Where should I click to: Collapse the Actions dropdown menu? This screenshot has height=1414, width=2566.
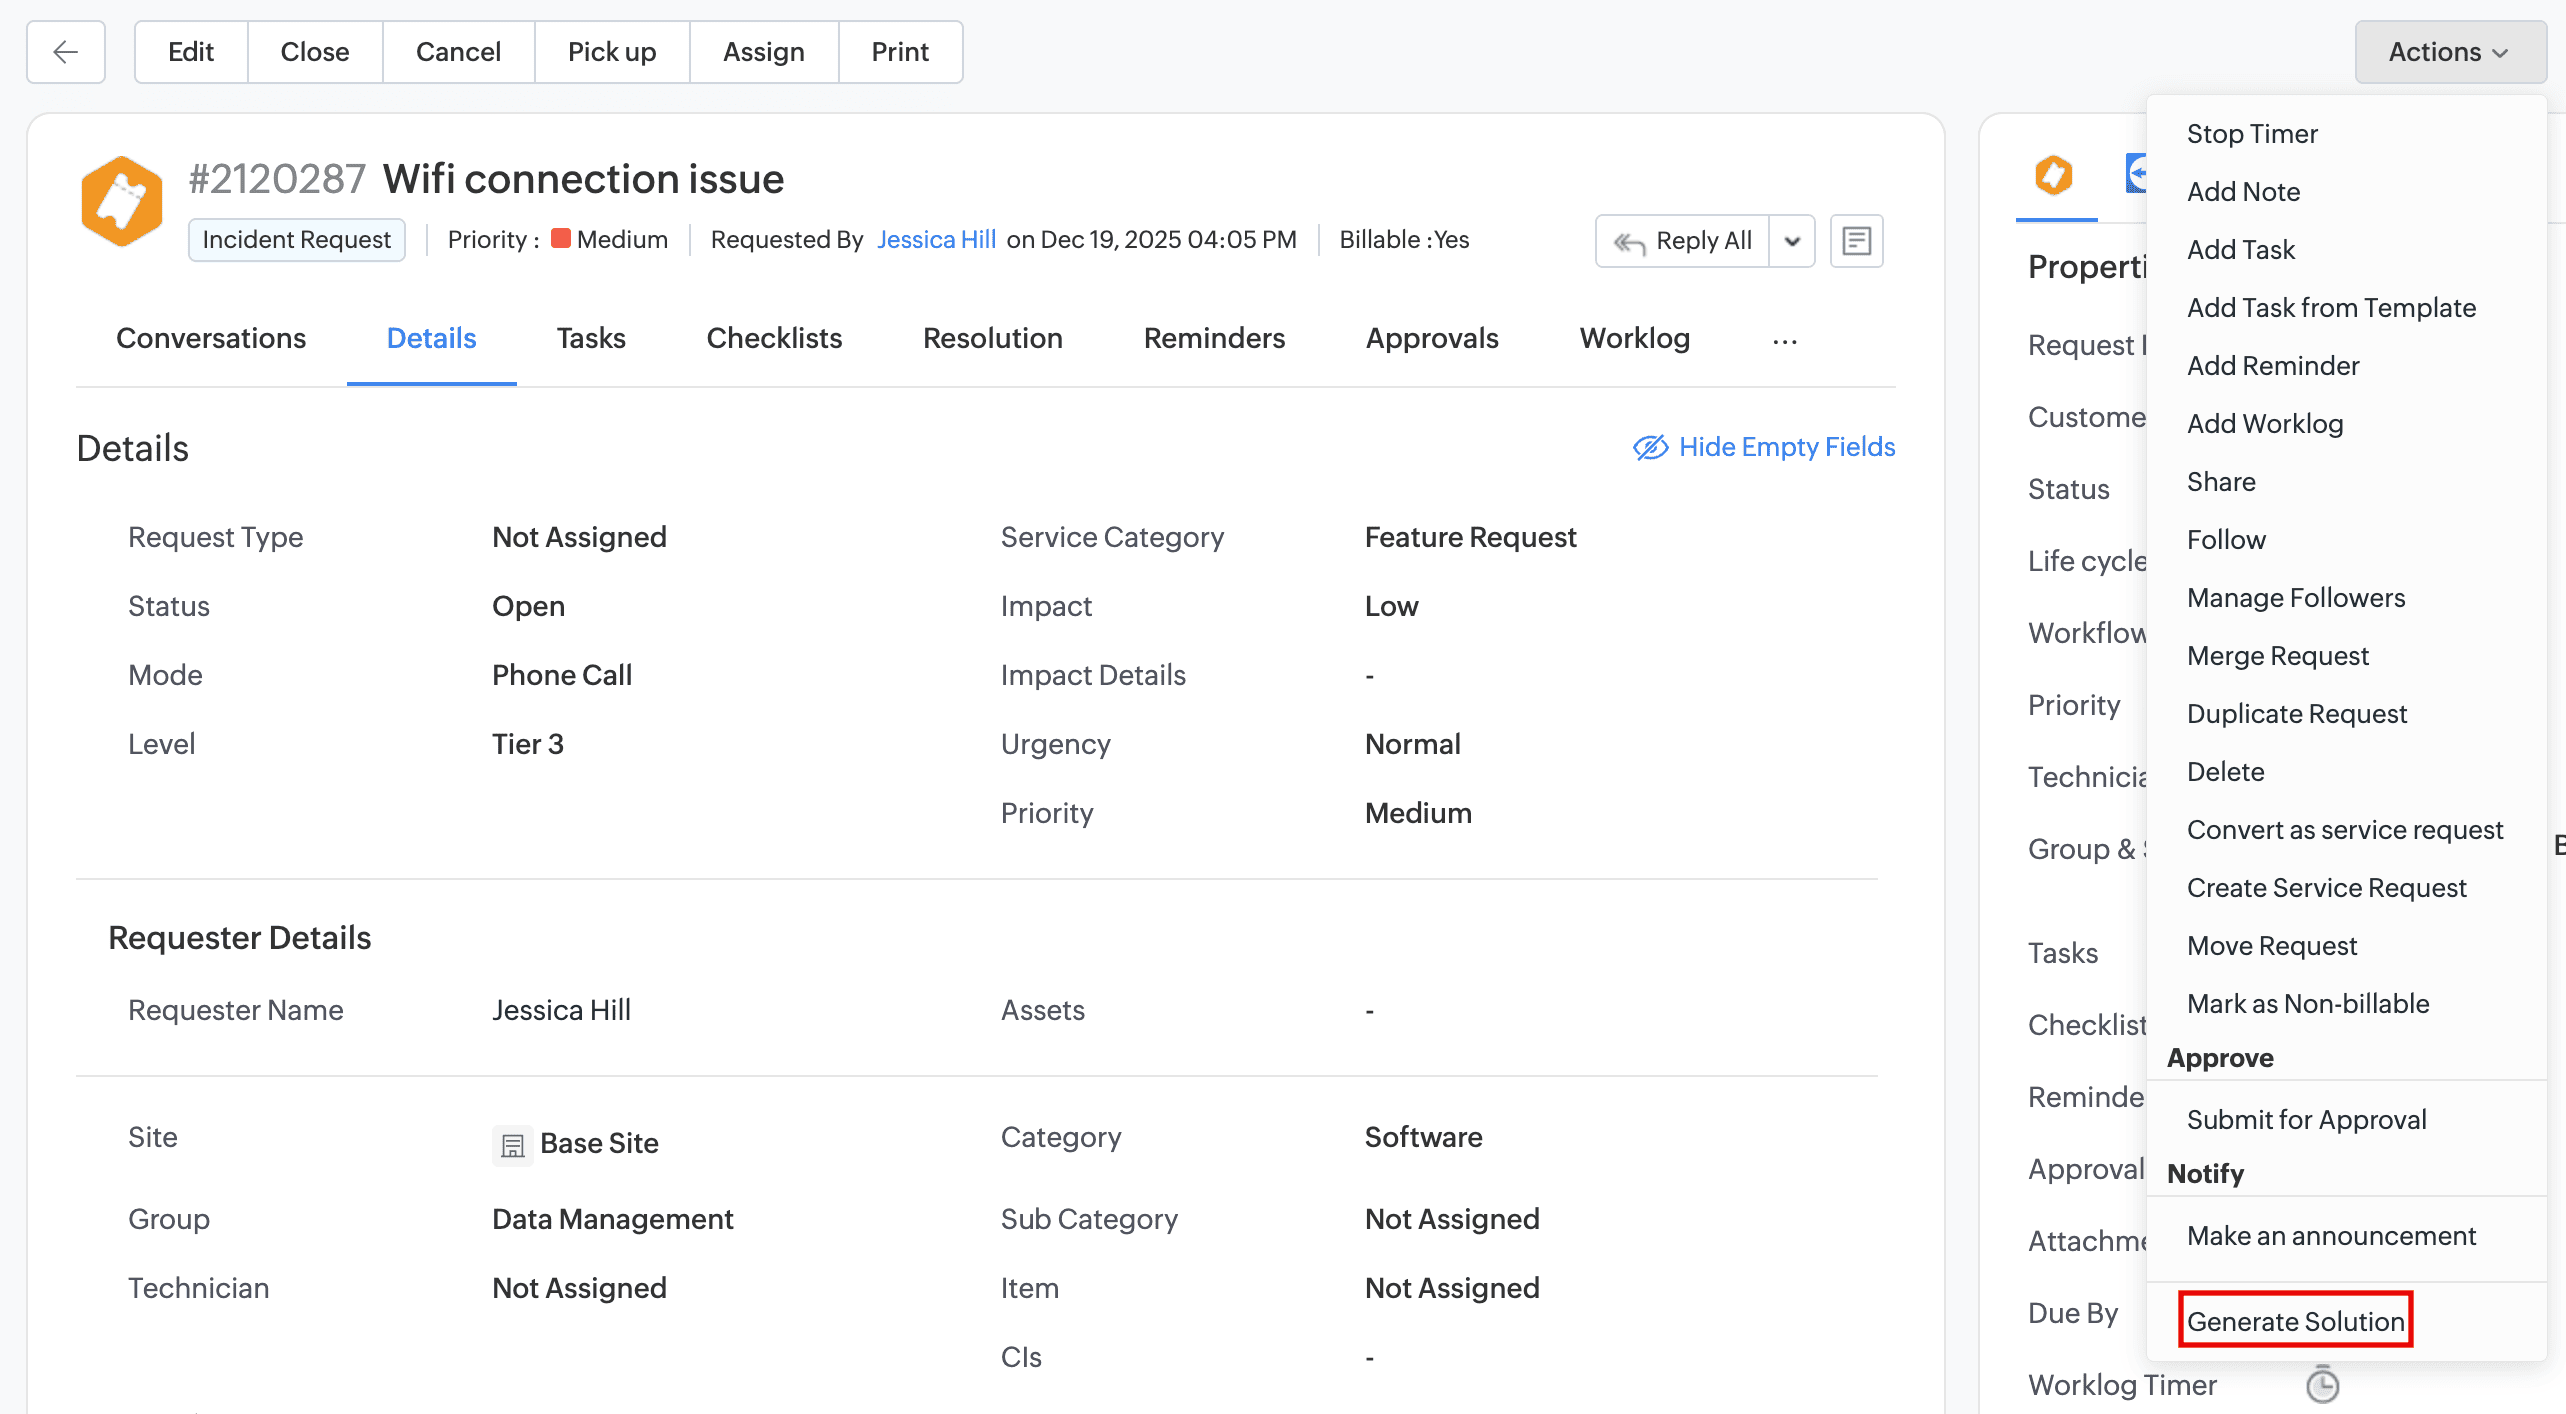(2449, 52)
